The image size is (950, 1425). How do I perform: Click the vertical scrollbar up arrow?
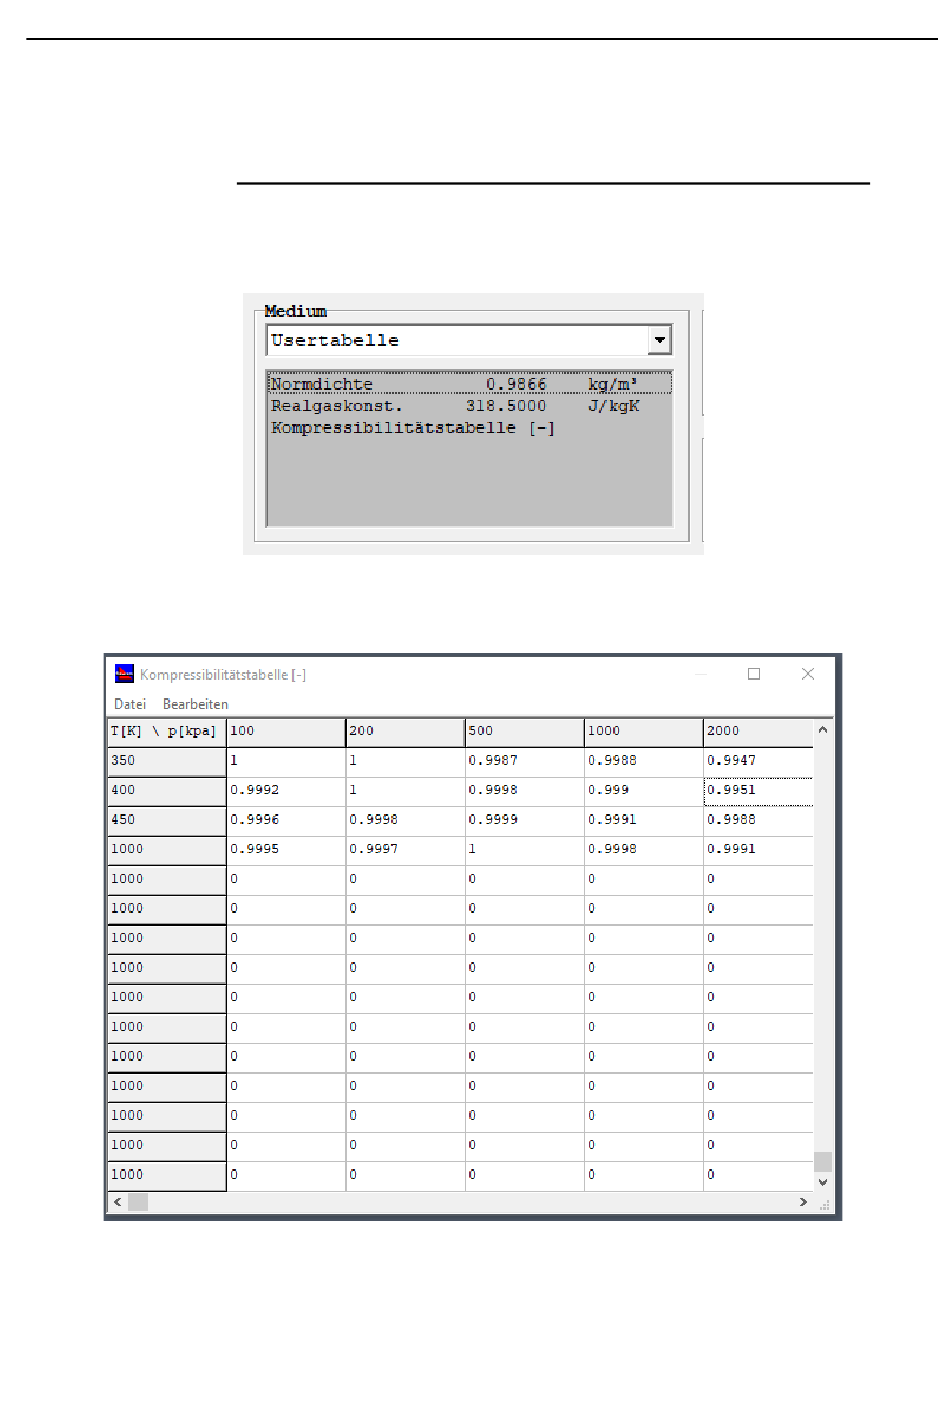pyautogui.click(x=823, y=730)
